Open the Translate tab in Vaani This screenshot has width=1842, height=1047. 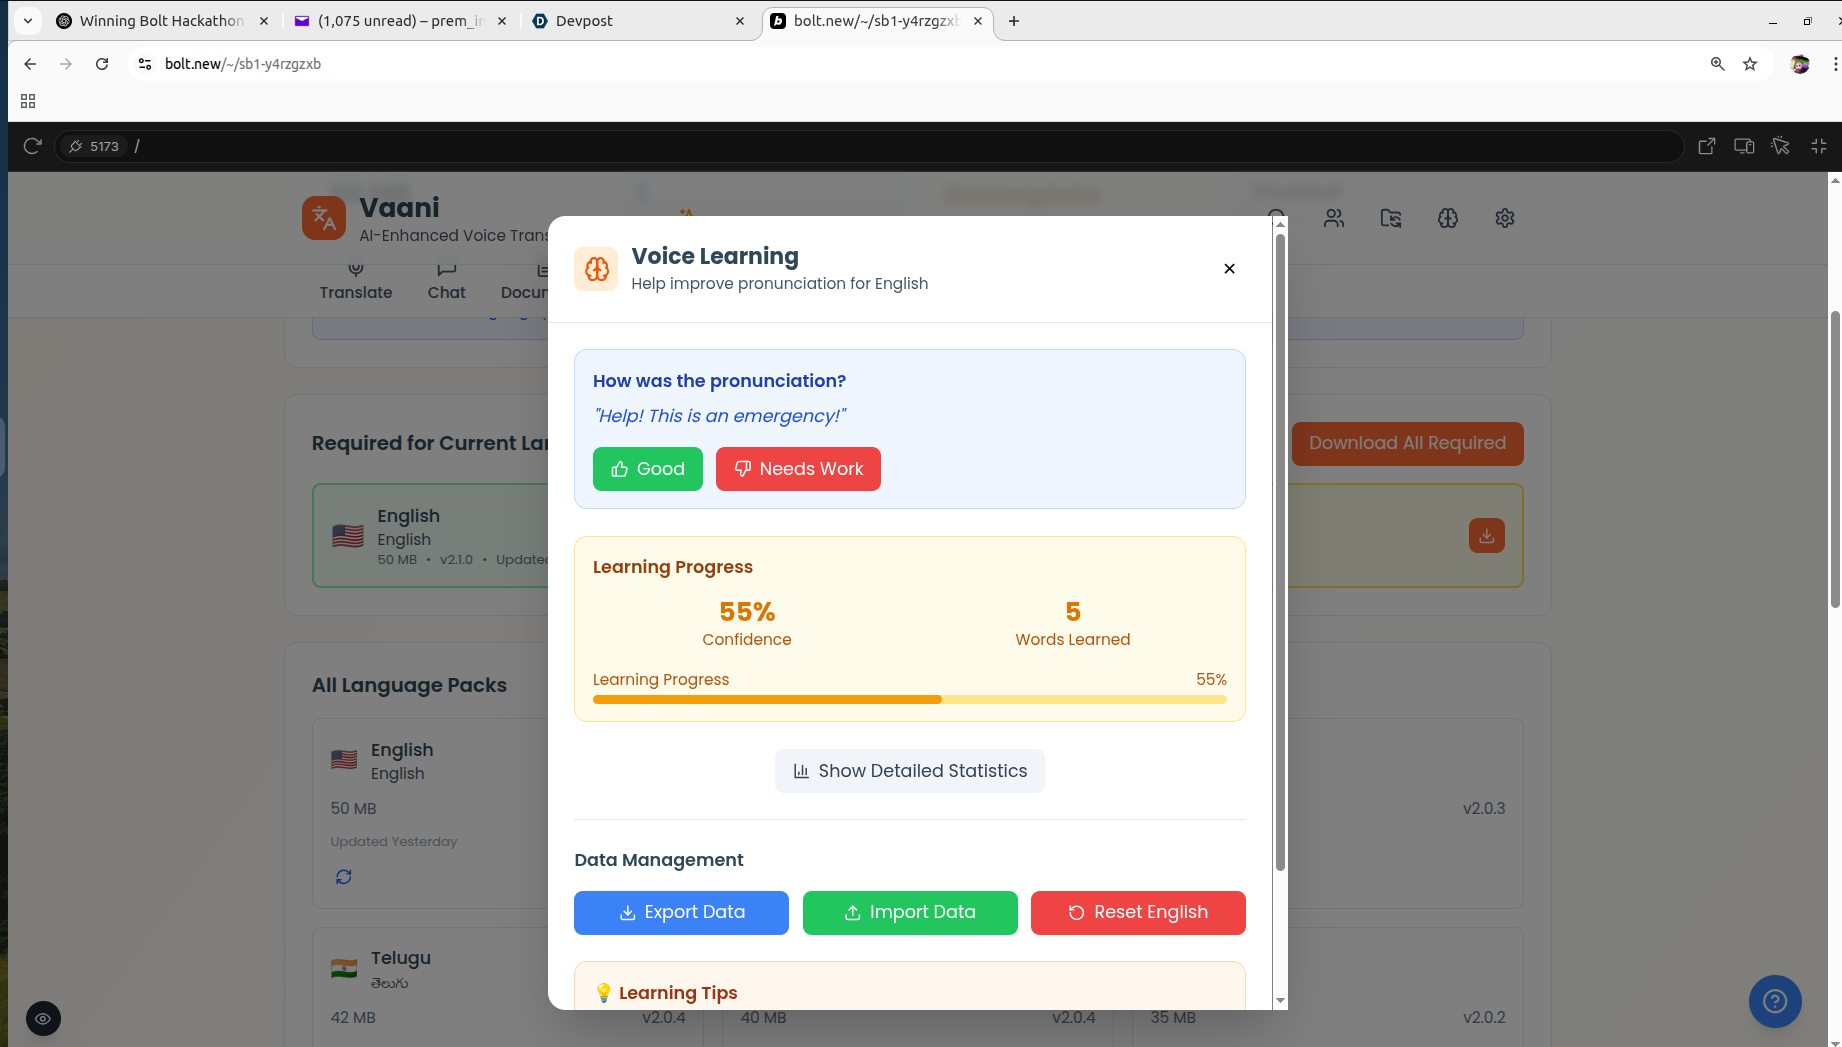pyautogui.click(x=356, y=281)
